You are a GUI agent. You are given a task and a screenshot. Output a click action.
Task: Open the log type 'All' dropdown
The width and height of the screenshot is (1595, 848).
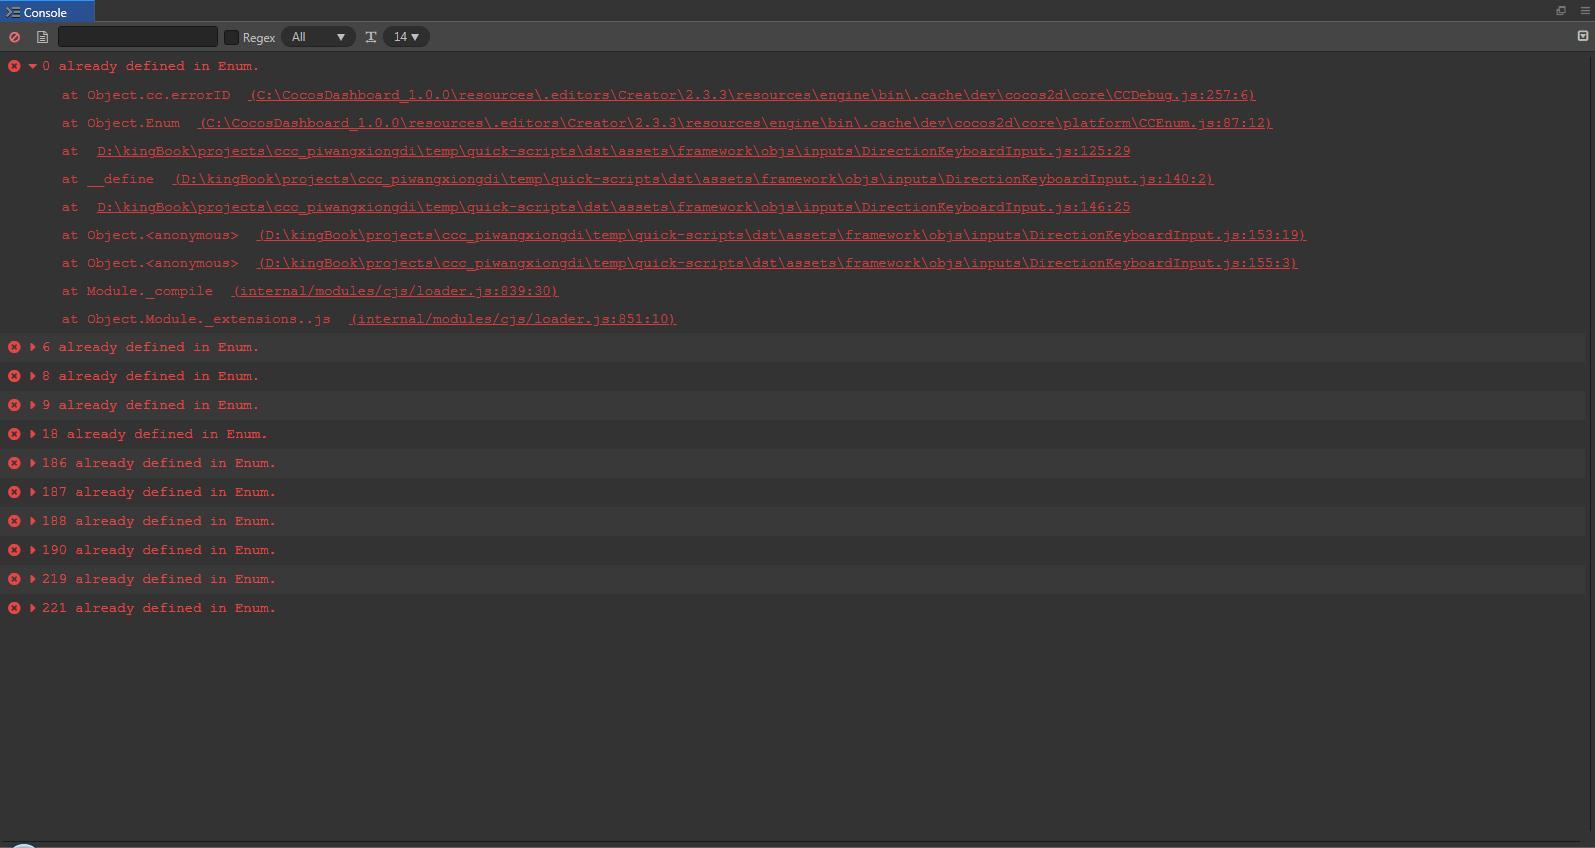(x=318, y=37)
